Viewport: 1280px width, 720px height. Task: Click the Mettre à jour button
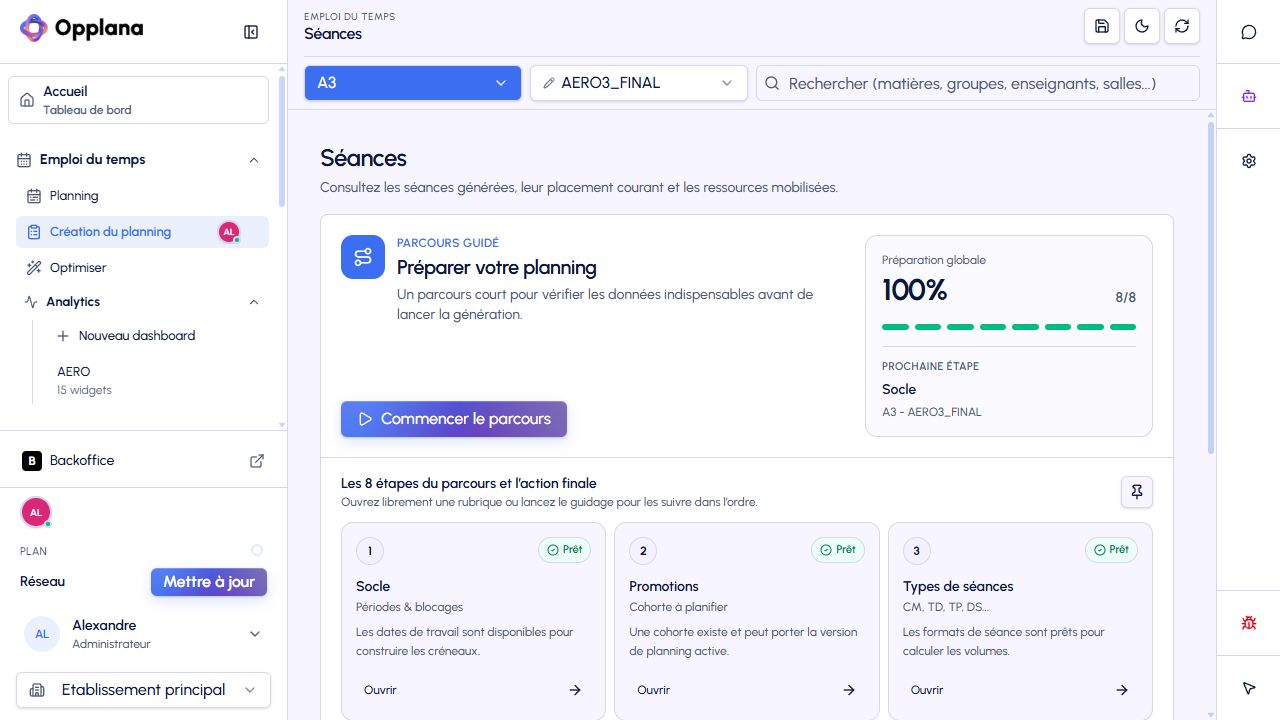click(x=209, y=582)
